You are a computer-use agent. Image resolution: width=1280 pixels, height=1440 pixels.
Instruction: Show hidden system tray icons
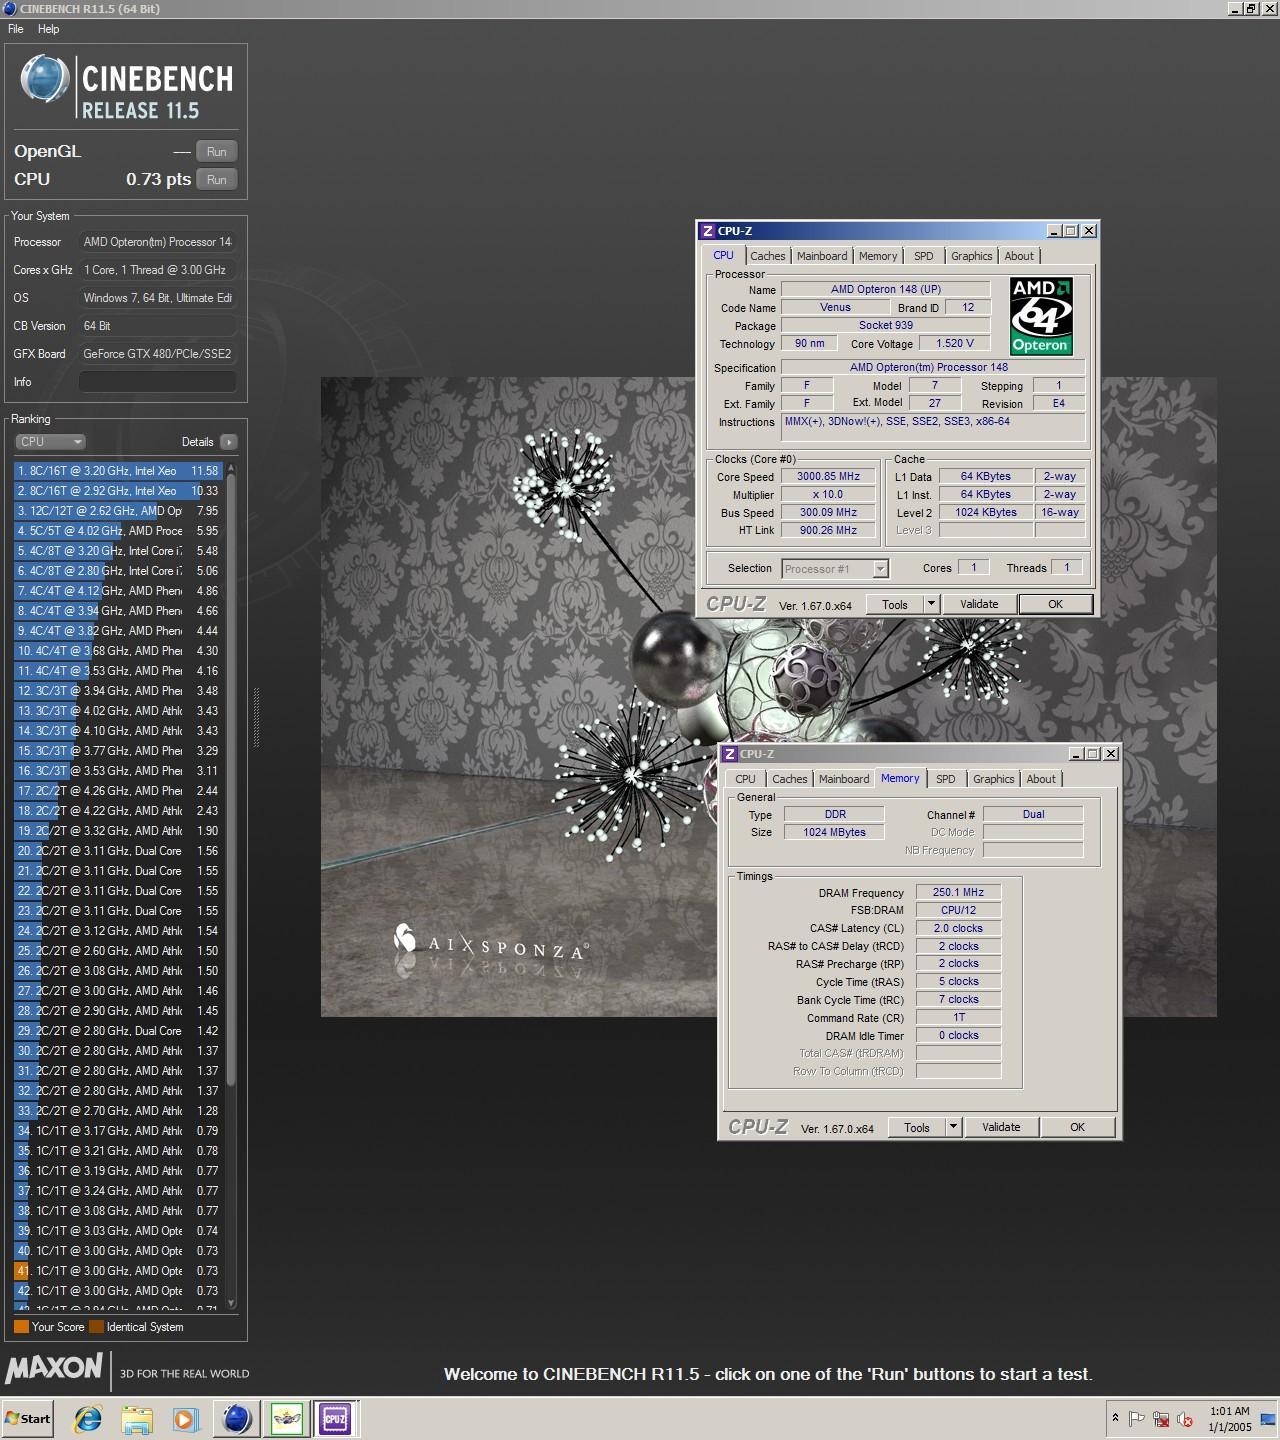pos(1115,1418)
